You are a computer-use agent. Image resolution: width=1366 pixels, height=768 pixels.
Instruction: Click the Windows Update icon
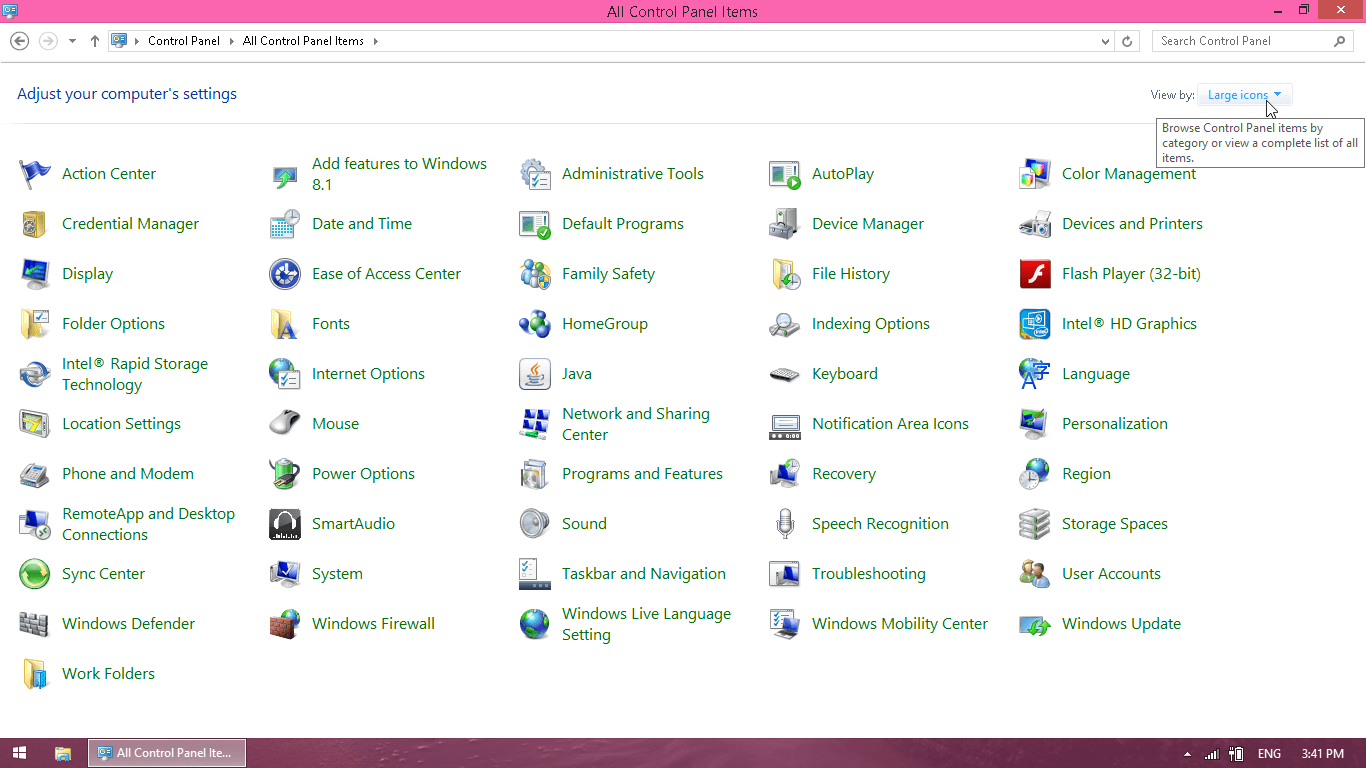[x=1035, y=624]
